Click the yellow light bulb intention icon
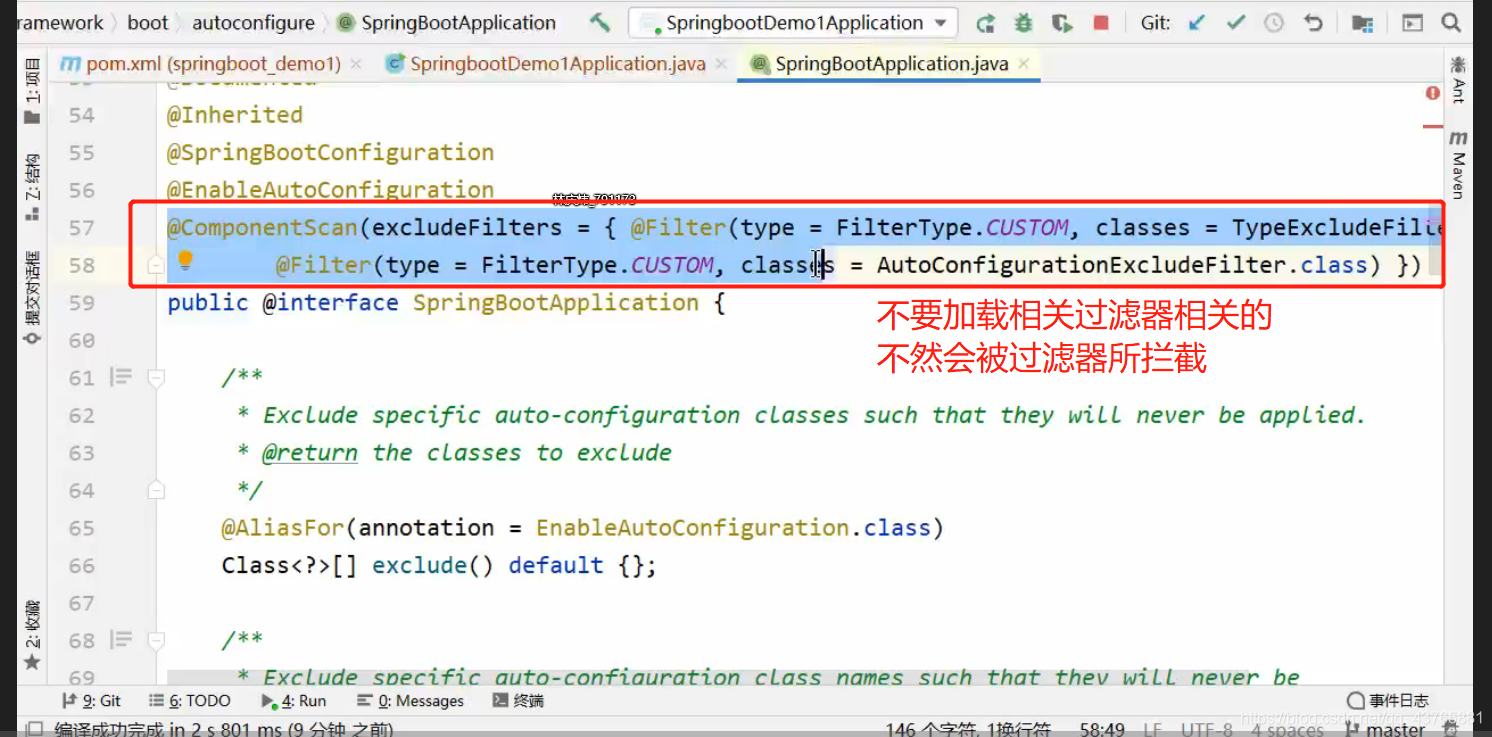 (185, 261)
